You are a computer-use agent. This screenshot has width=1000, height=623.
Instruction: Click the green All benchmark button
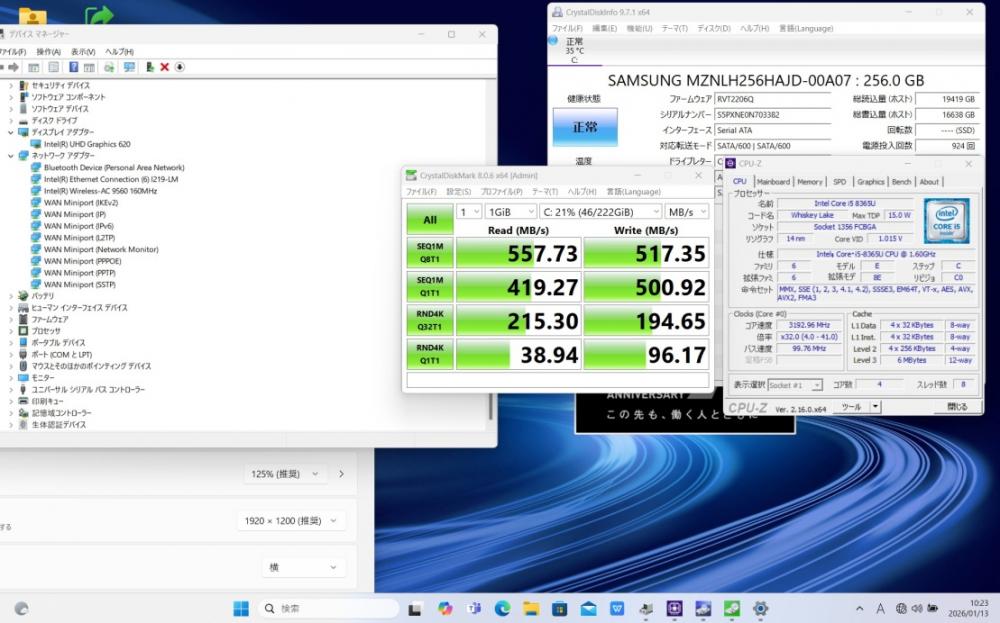tap(429, 220)
